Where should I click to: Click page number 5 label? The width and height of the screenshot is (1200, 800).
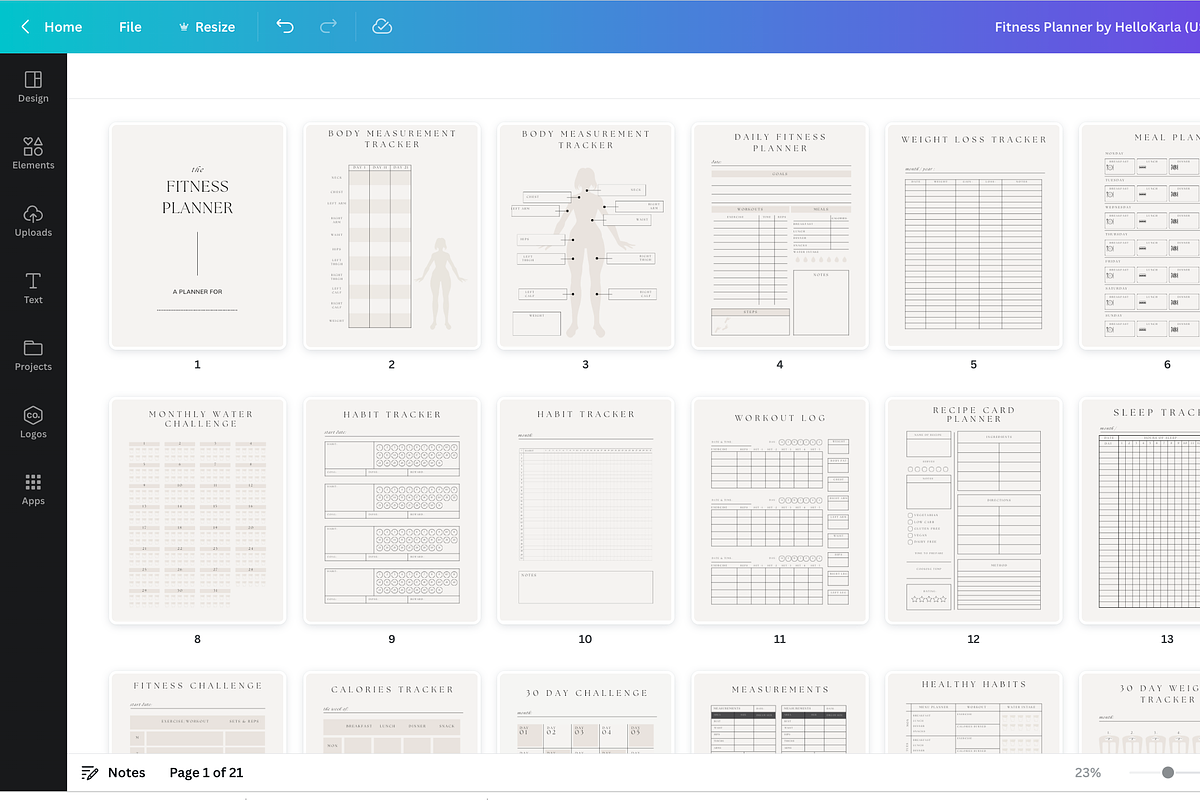pyautogui.click(x=973, y=365)
